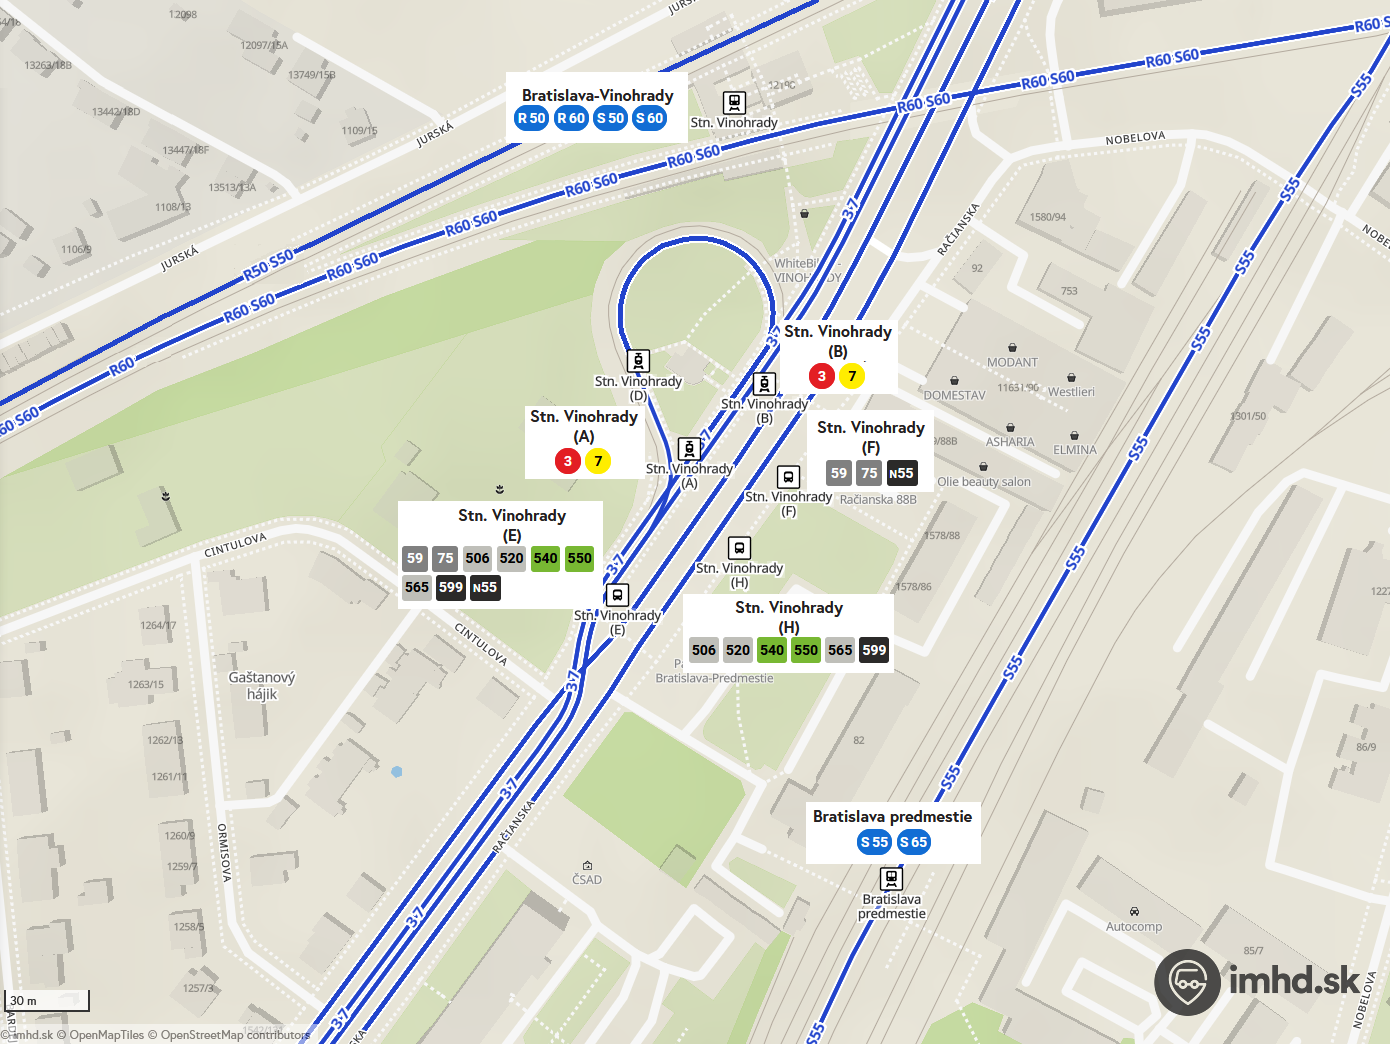
Task: Select the Bratislava predmestie train station icon
Action: [891, 879]
